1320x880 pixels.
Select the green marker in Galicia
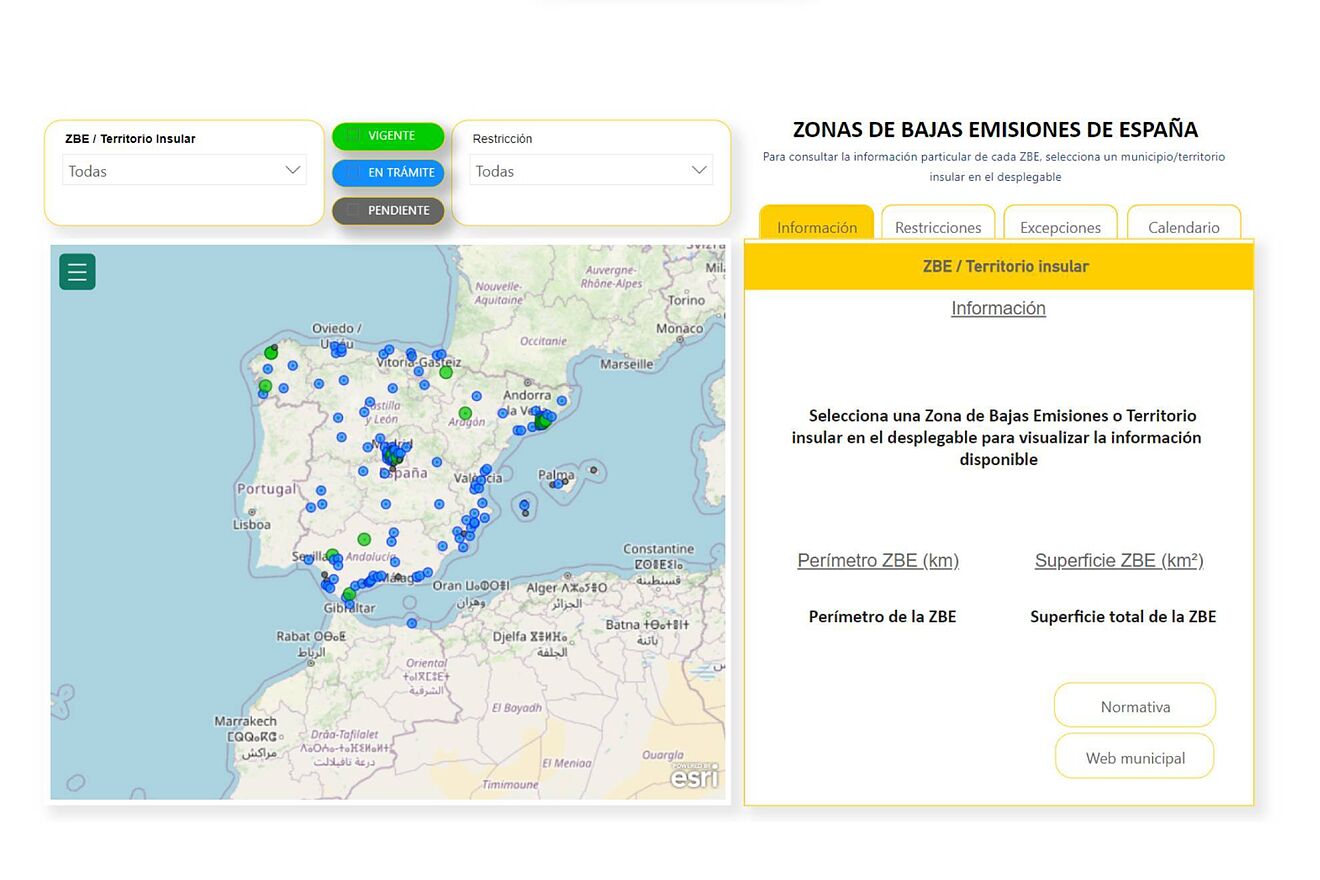[x=270, y=352]
